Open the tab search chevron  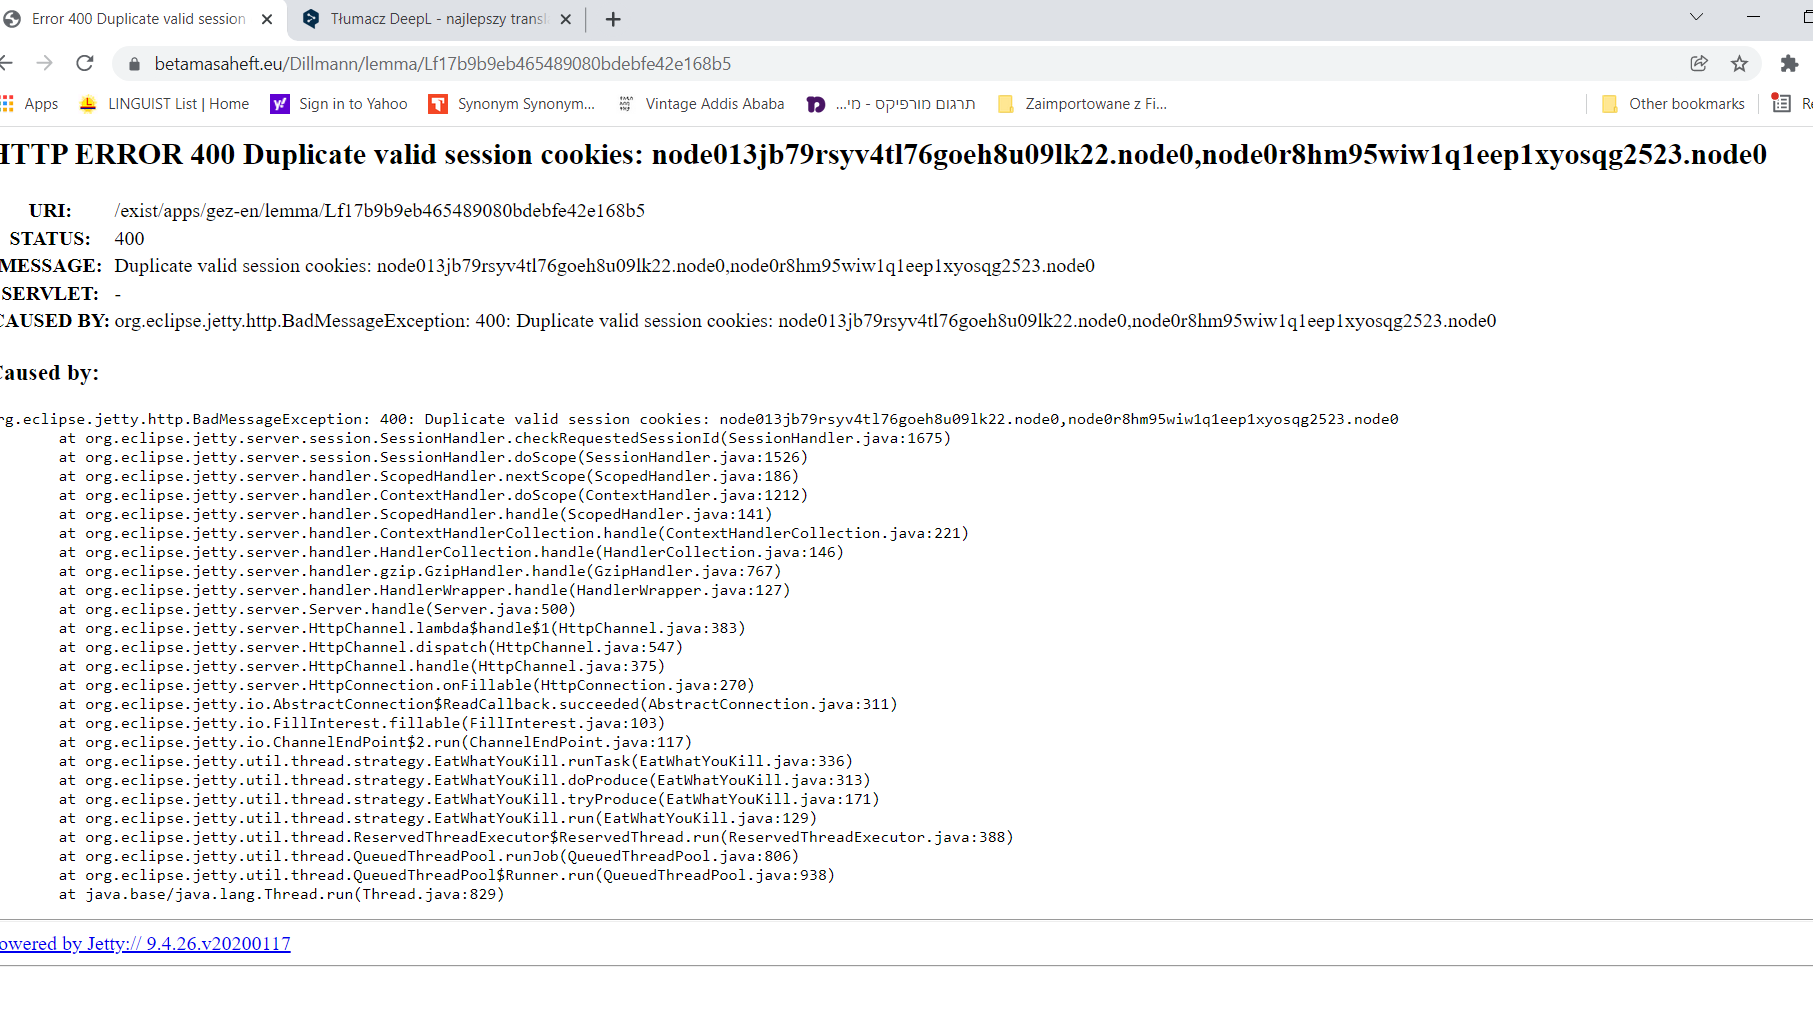point(1696,17)
